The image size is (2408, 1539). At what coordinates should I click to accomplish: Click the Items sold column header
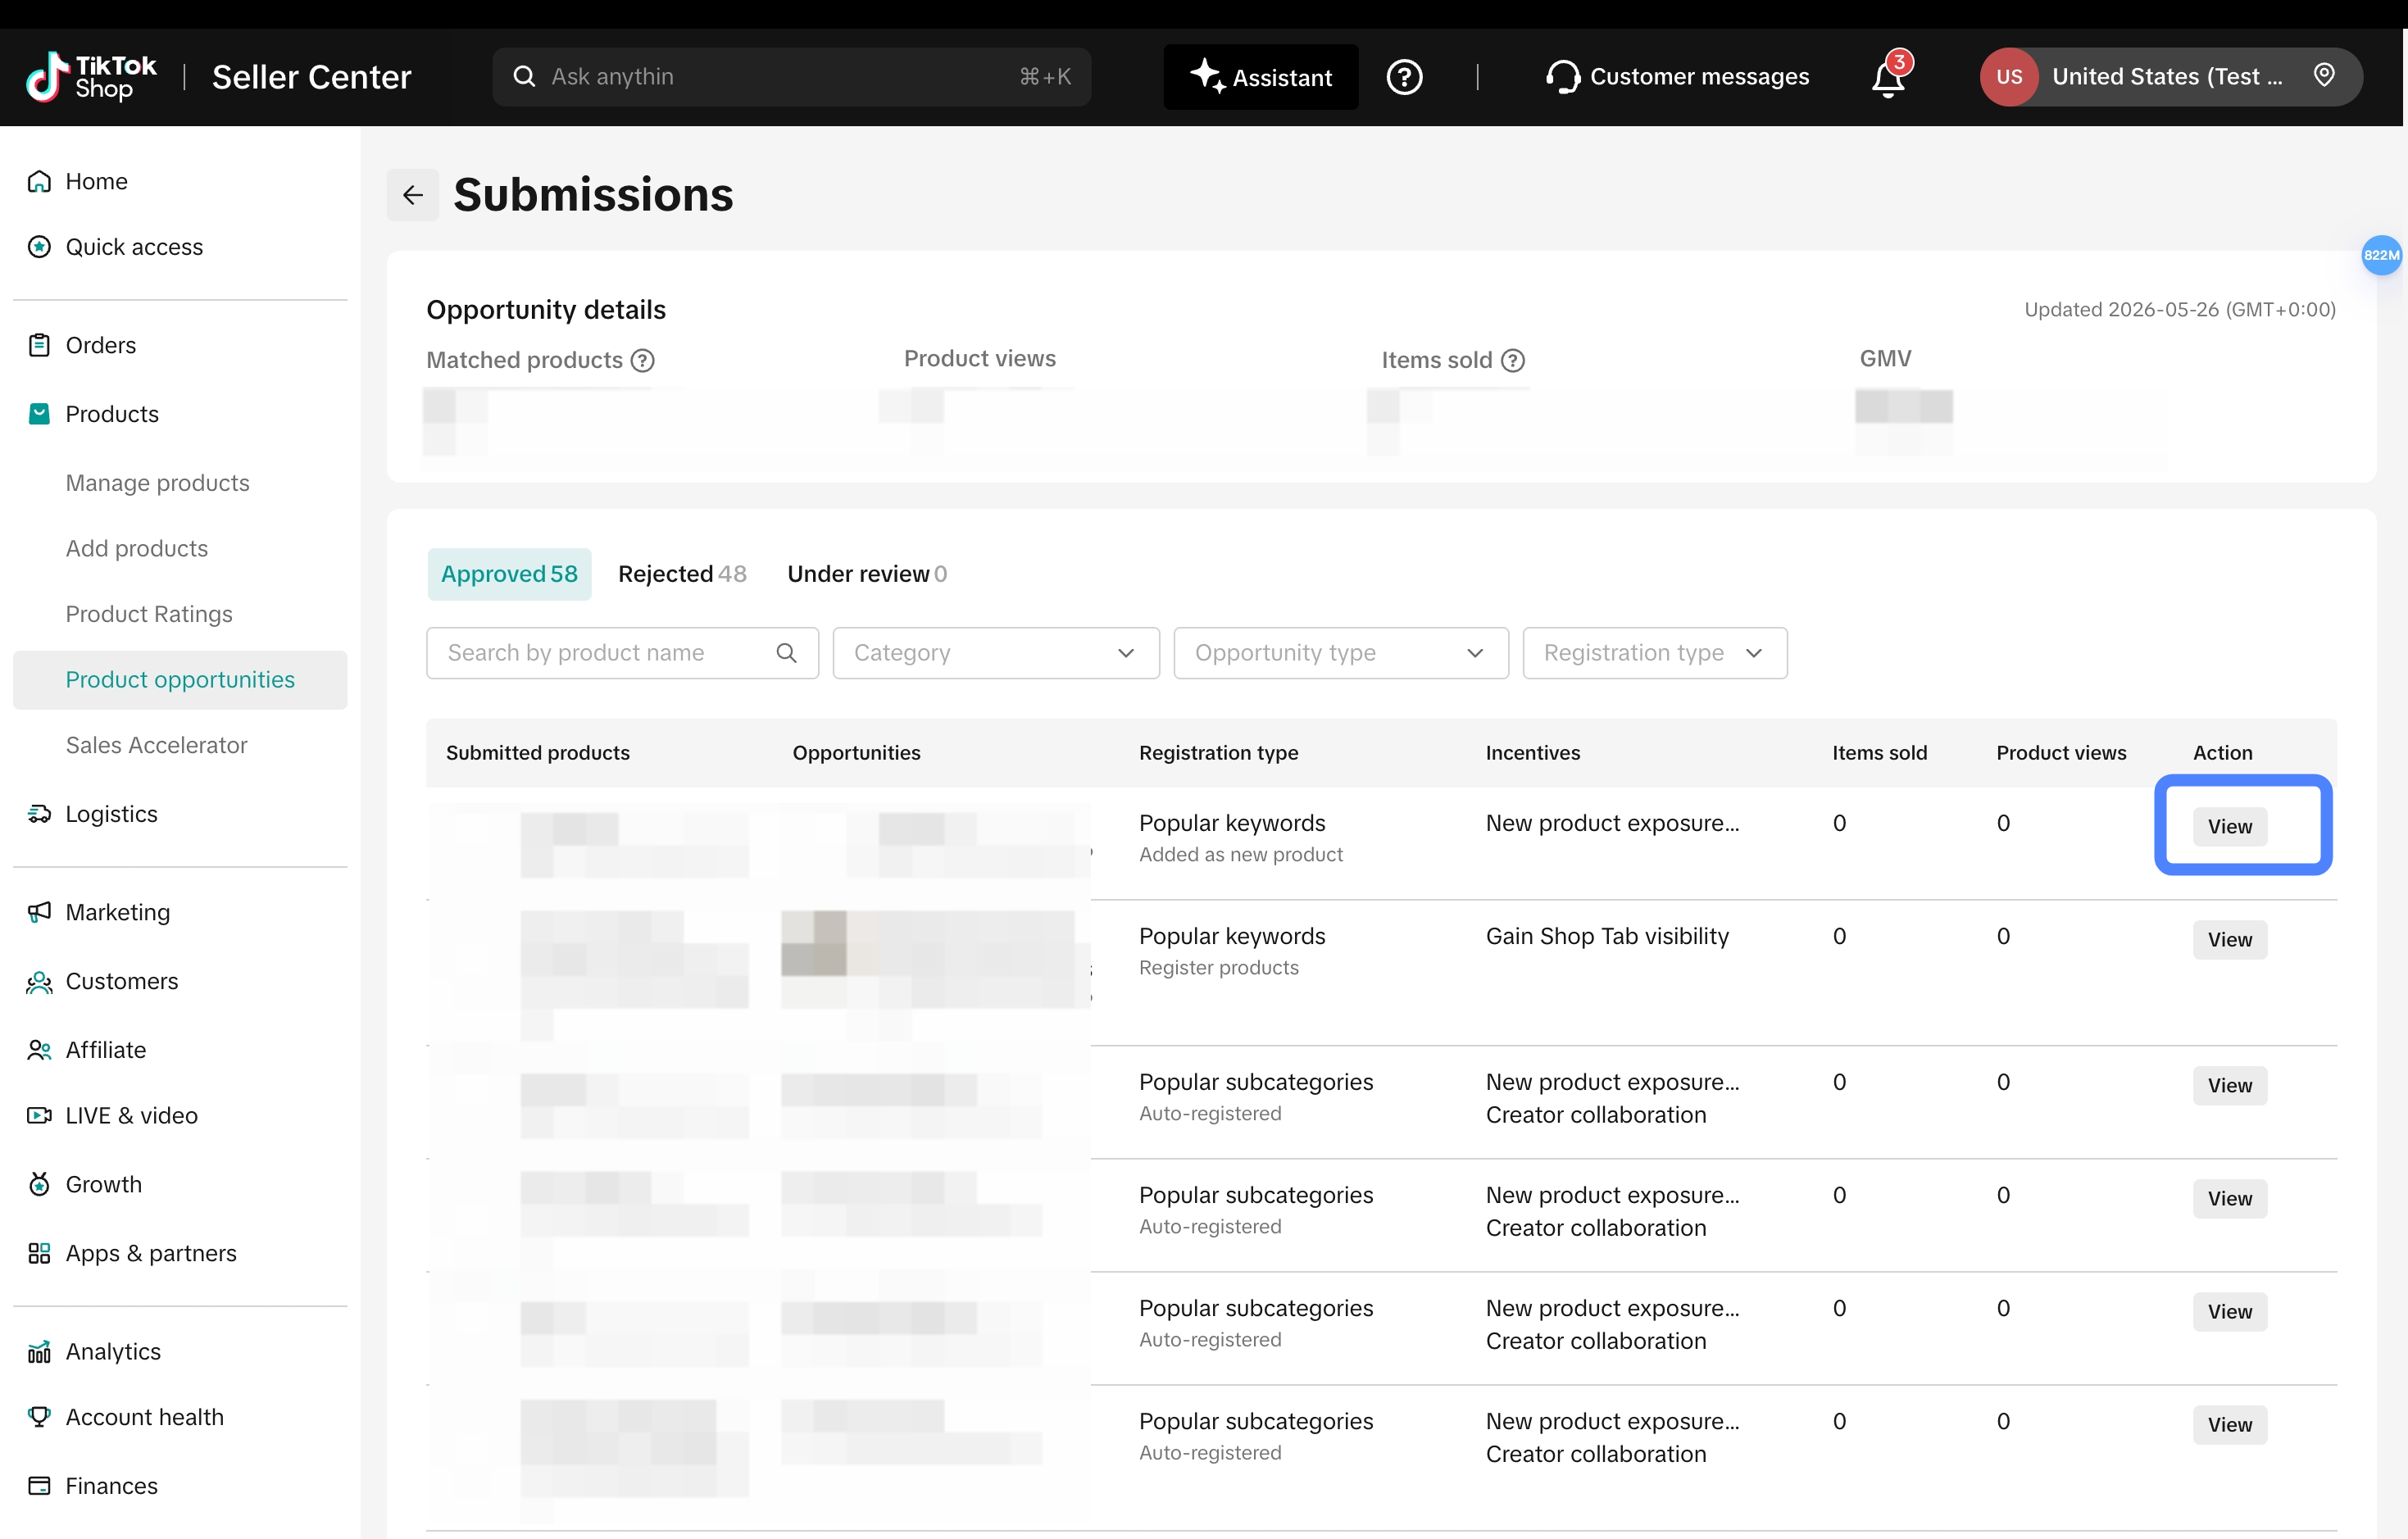click(1879, 753)
